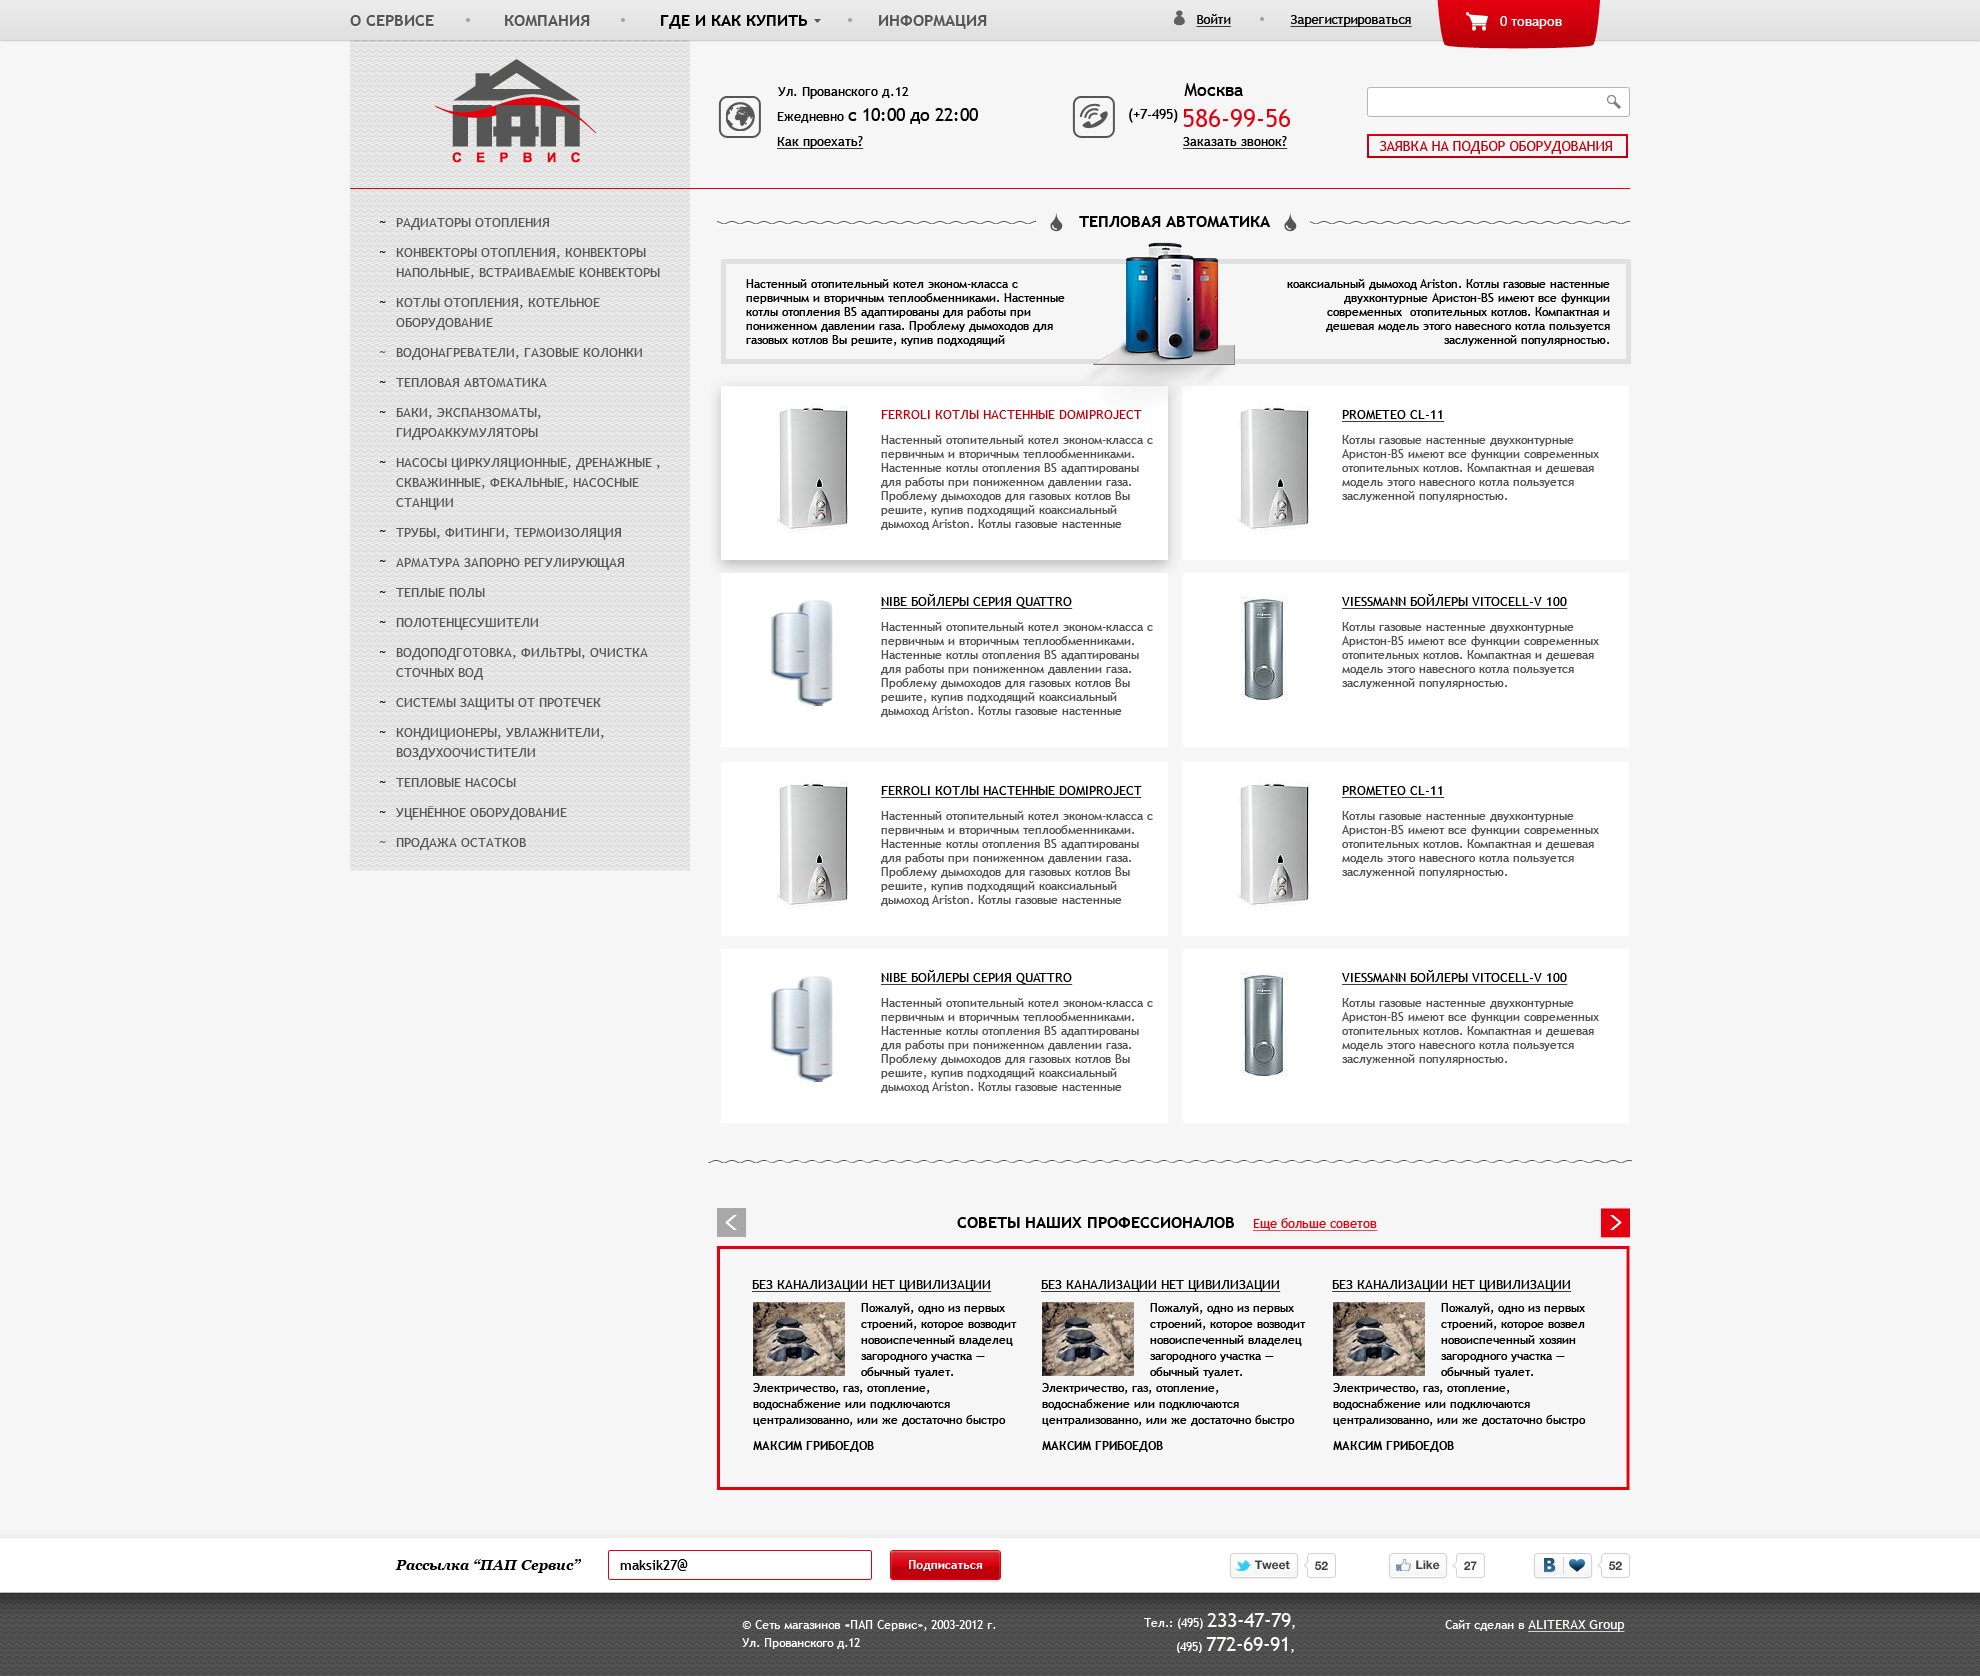This screenshot has width=1980, height=1676.
Task: Click the globe location icon
Action: pos(740,117)
